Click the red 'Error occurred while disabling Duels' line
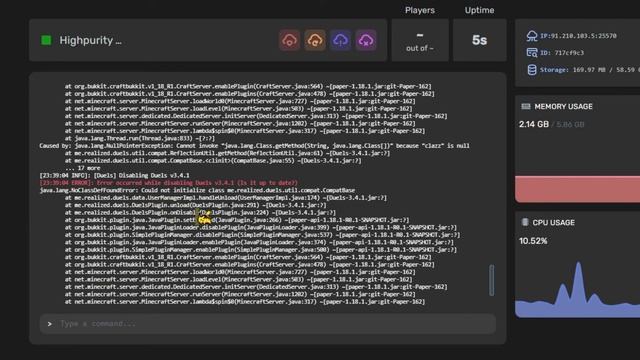640x360 pixels. coord(169,183)
